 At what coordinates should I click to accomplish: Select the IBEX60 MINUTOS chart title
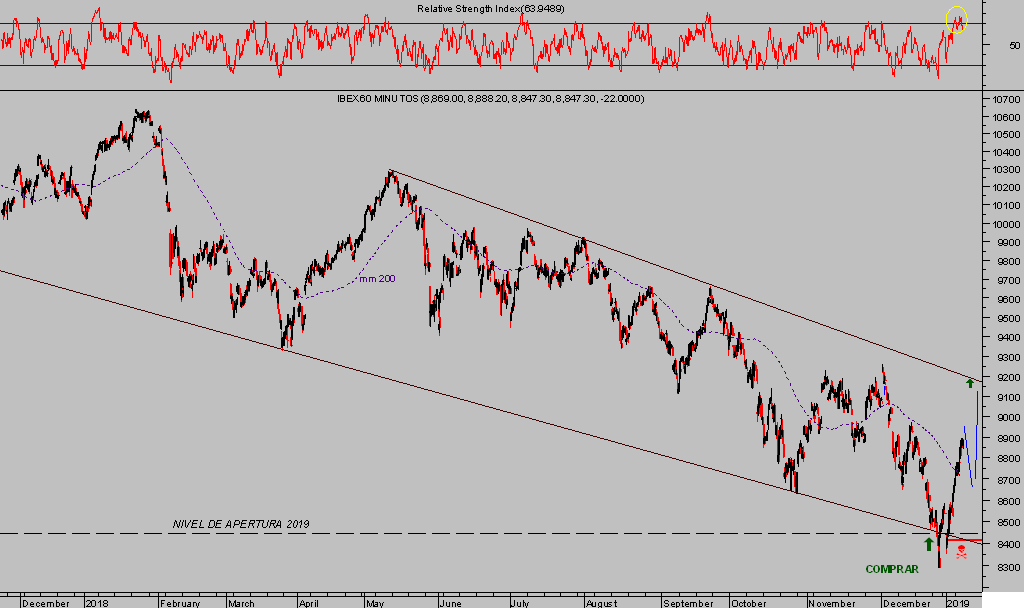coord(490,99)
